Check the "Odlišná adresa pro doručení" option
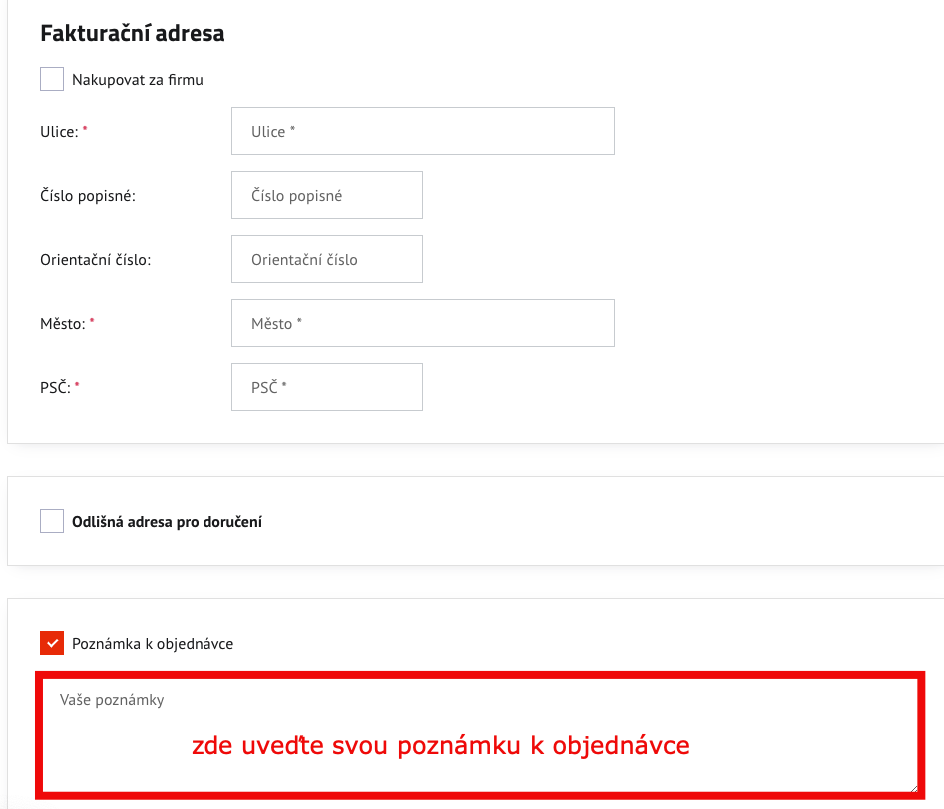This screenshot has width=944, height=809. 51,521
